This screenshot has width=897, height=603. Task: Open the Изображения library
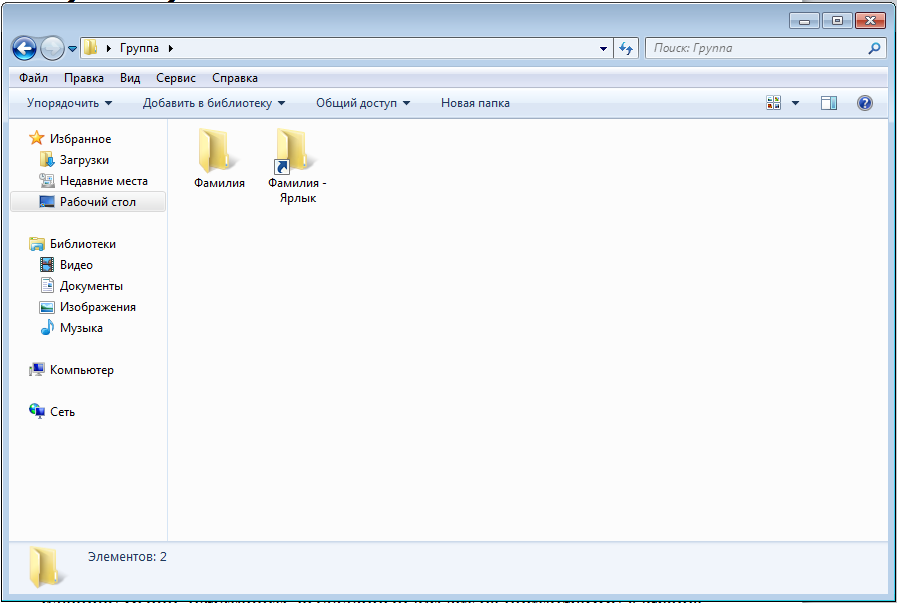click(x=98, y=307)
